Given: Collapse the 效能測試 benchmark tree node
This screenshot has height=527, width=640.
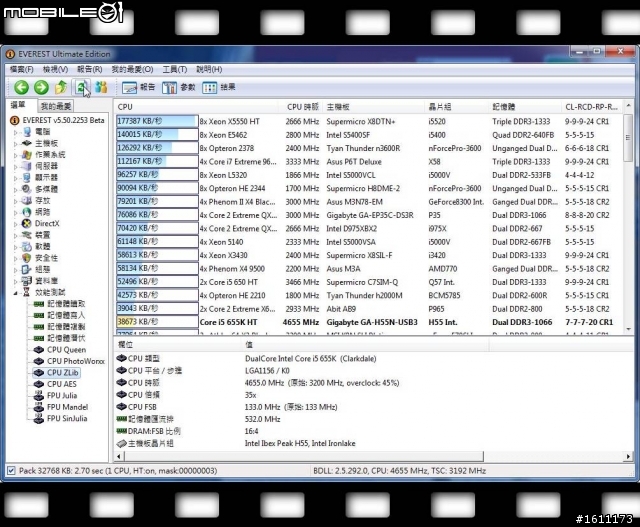Looking at the screenshot, I should 16,292.
